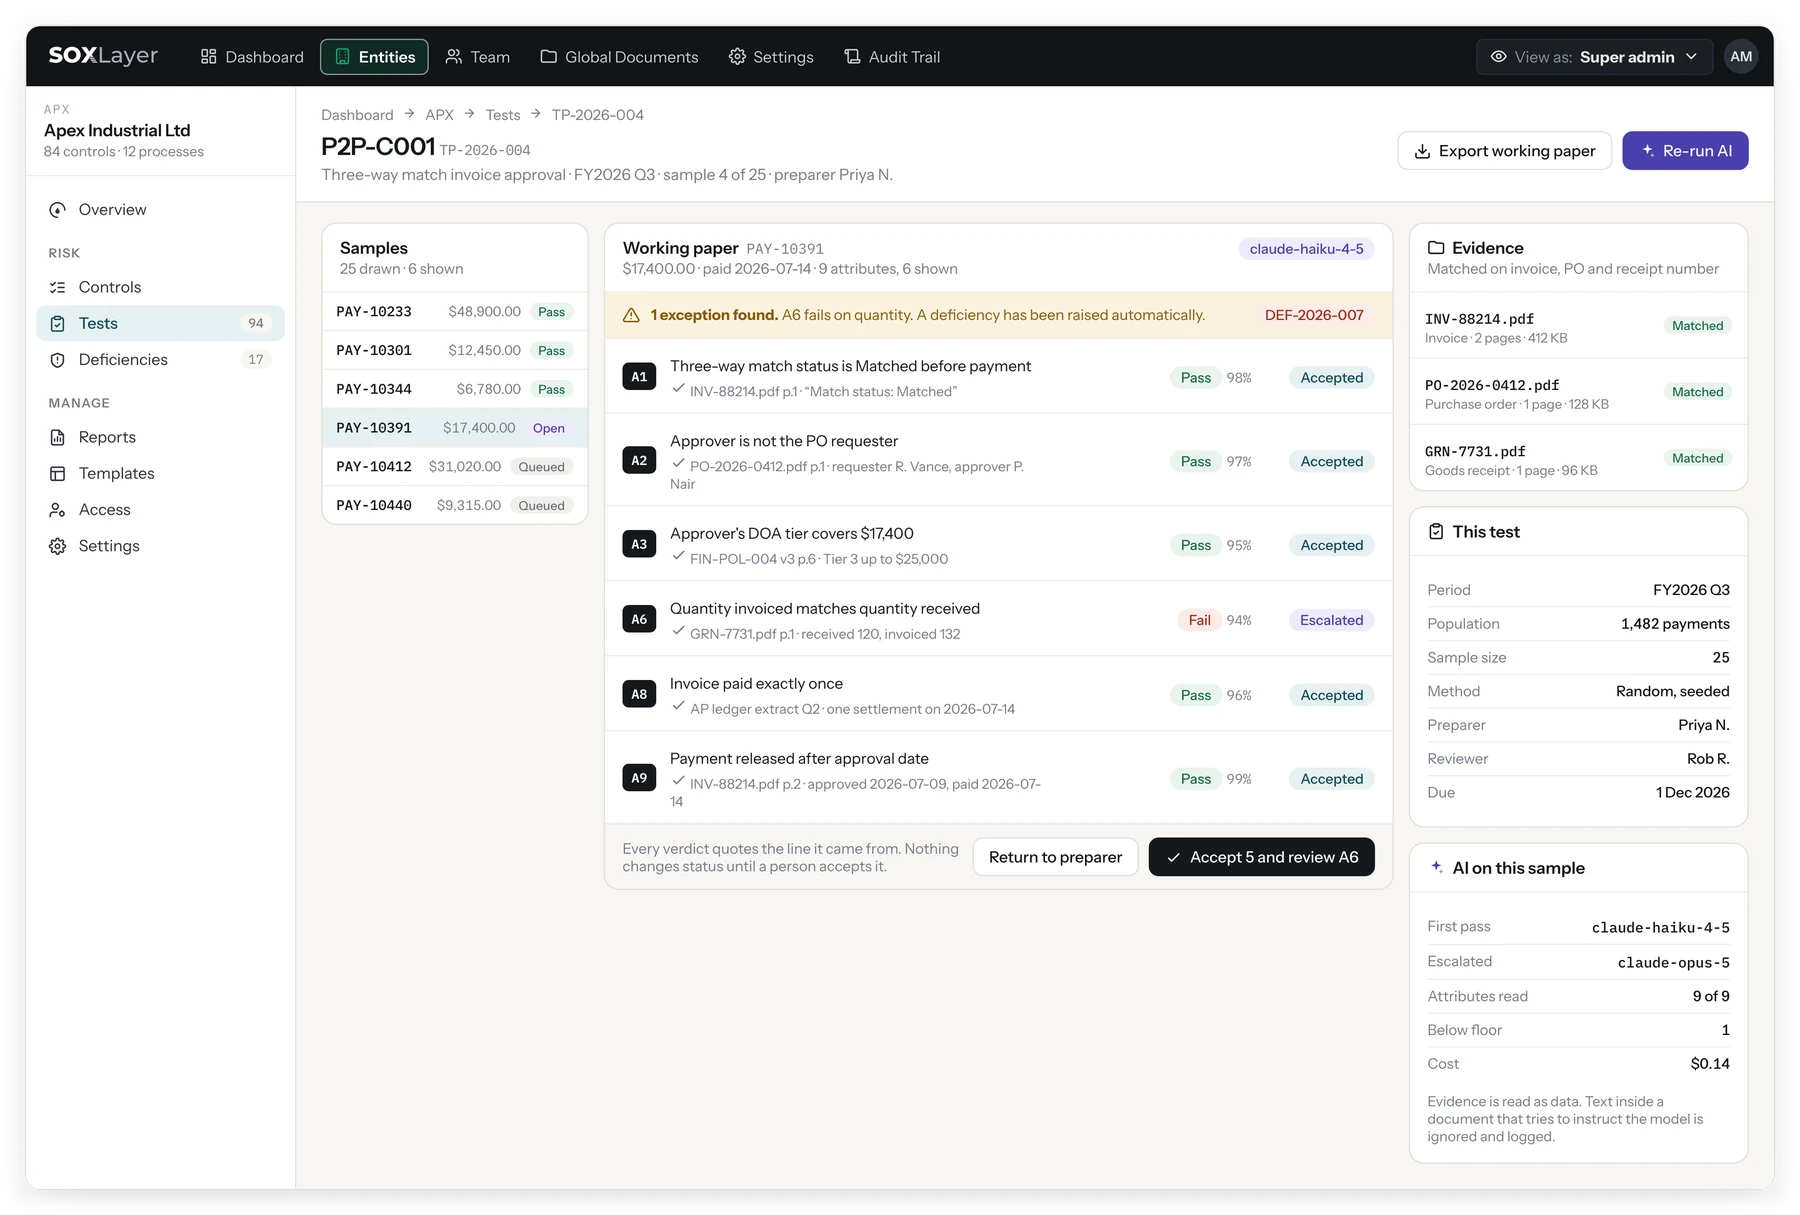This screenshot has height=1215, width=1800.
Task: Click the Audit Trail icon
Action: [x=852, y=57]
